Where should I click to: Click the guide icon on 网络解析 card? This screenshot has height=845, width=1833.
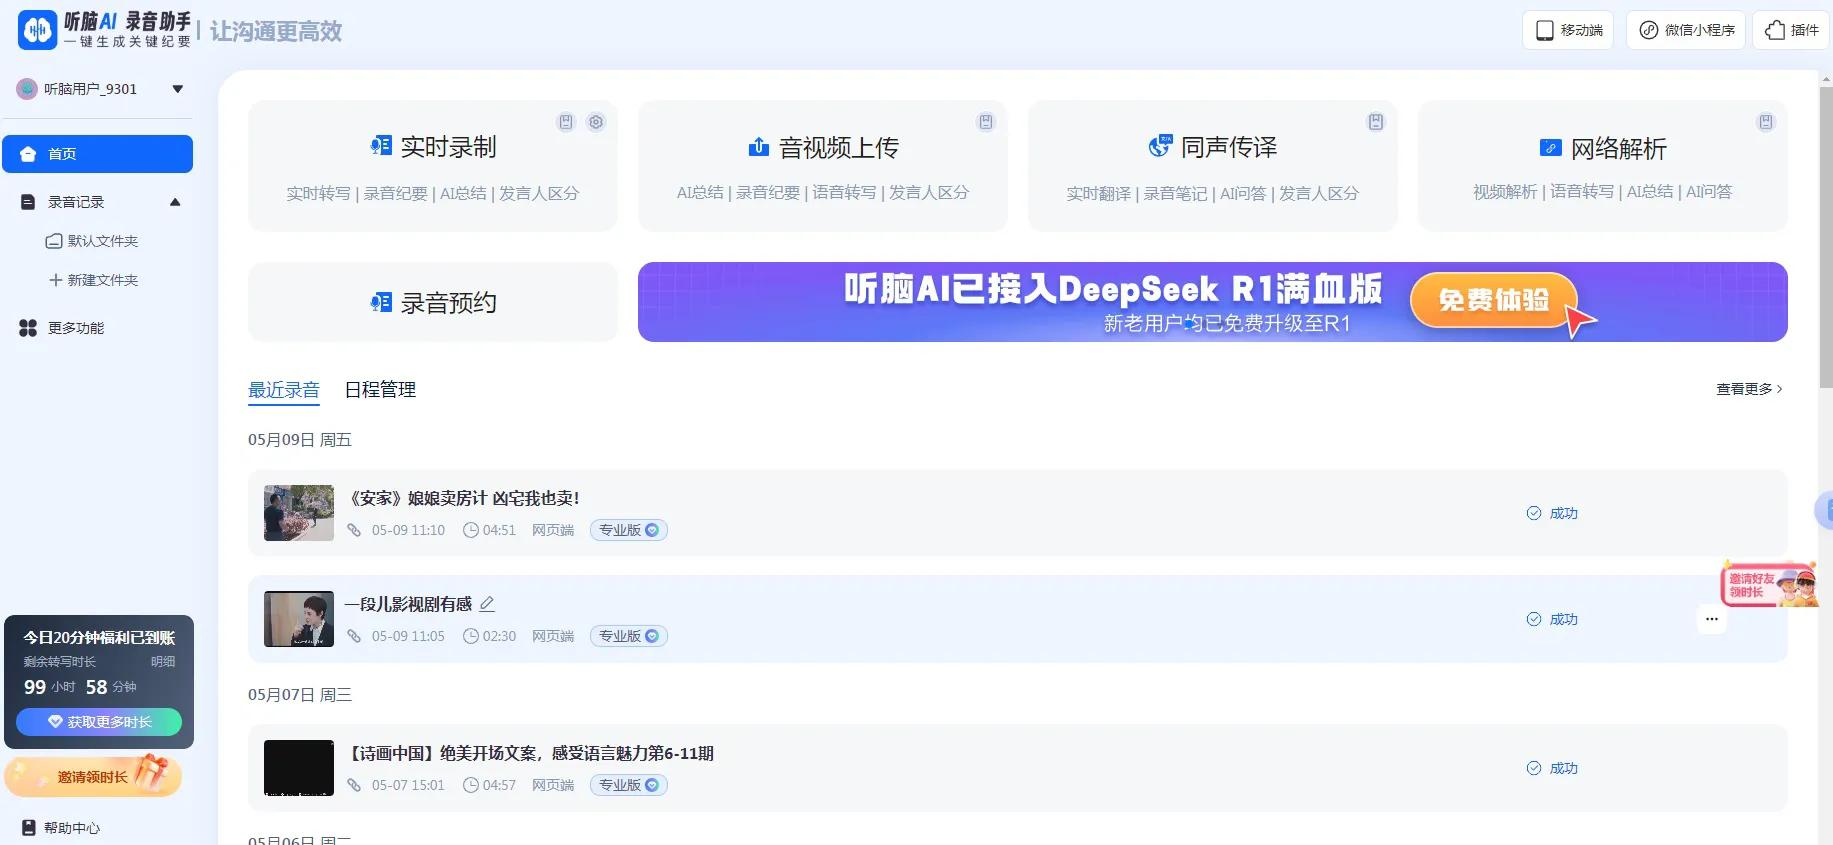pos(1766,122)
